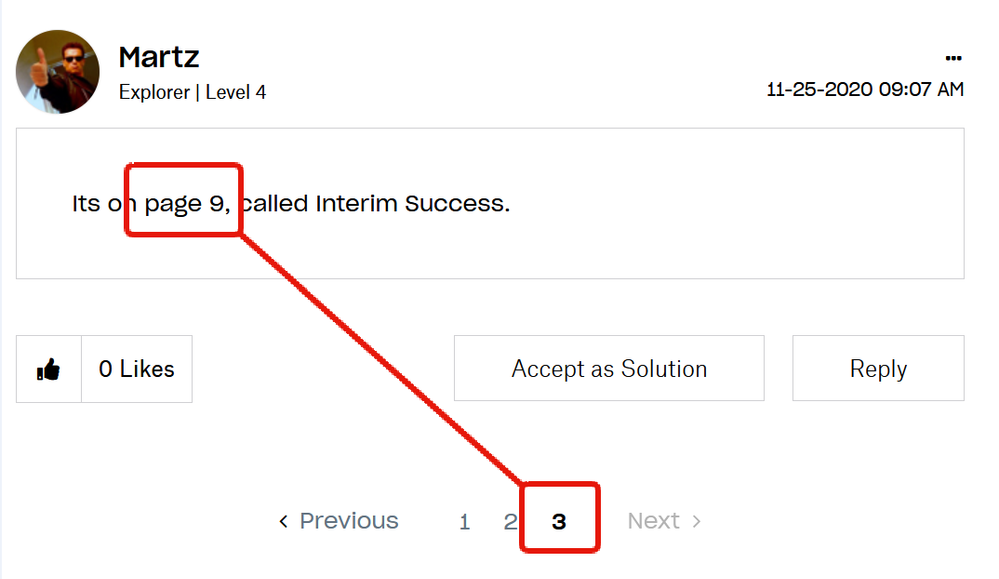Select current page 3 in pagination

coord(559,521)
